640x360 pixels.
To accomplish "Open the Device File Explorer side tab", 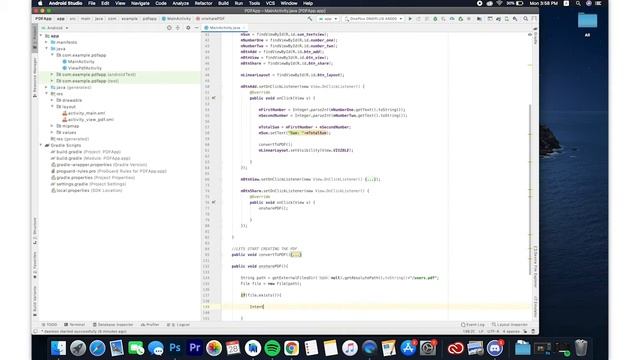I will (535, 266).
